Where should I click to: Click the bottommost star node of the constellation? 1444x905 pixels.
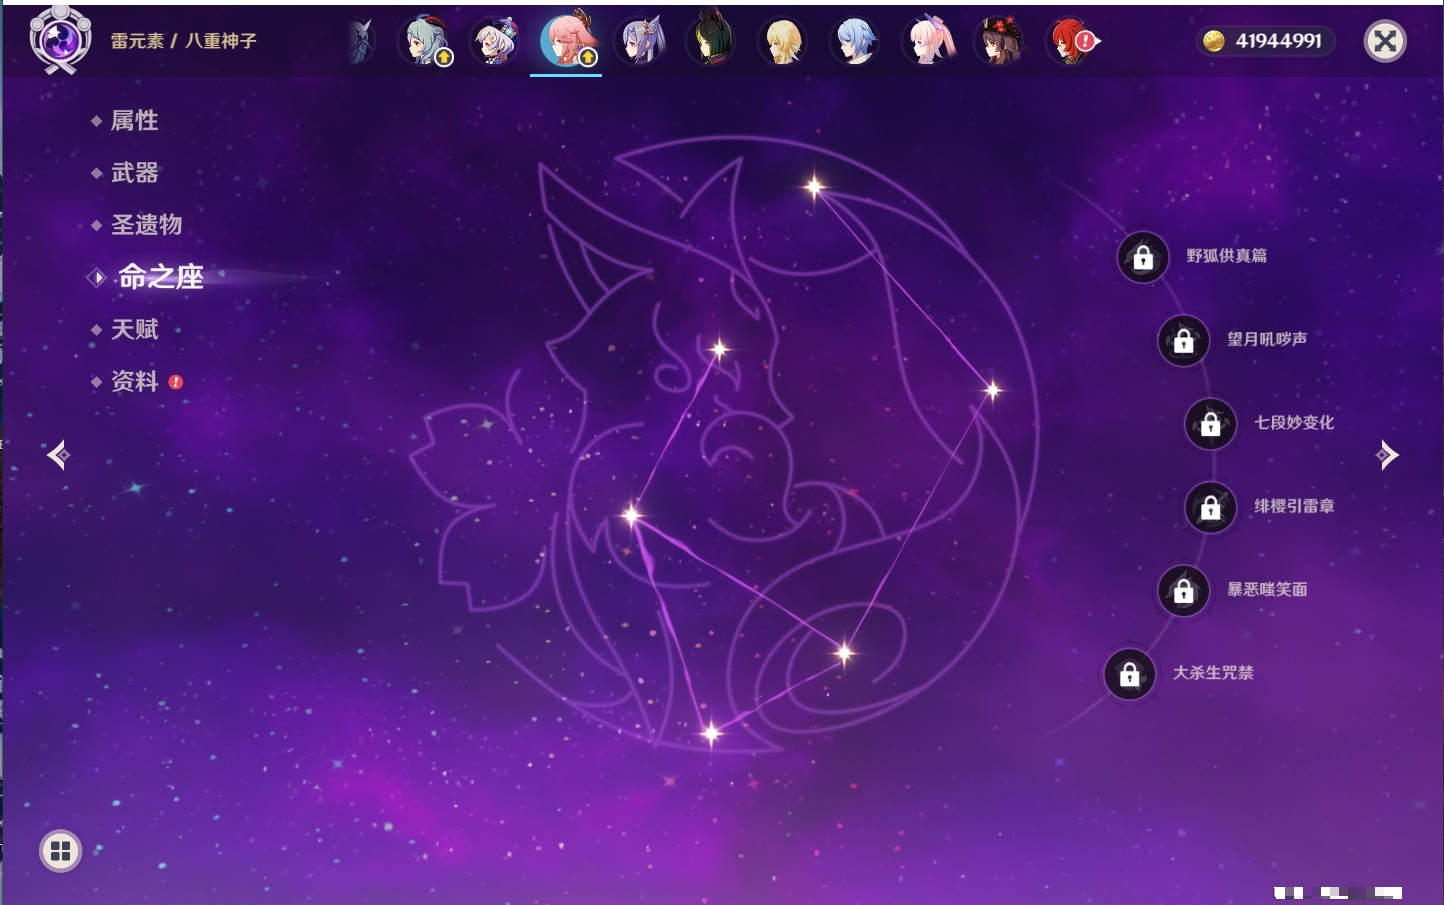pos(711,735)
